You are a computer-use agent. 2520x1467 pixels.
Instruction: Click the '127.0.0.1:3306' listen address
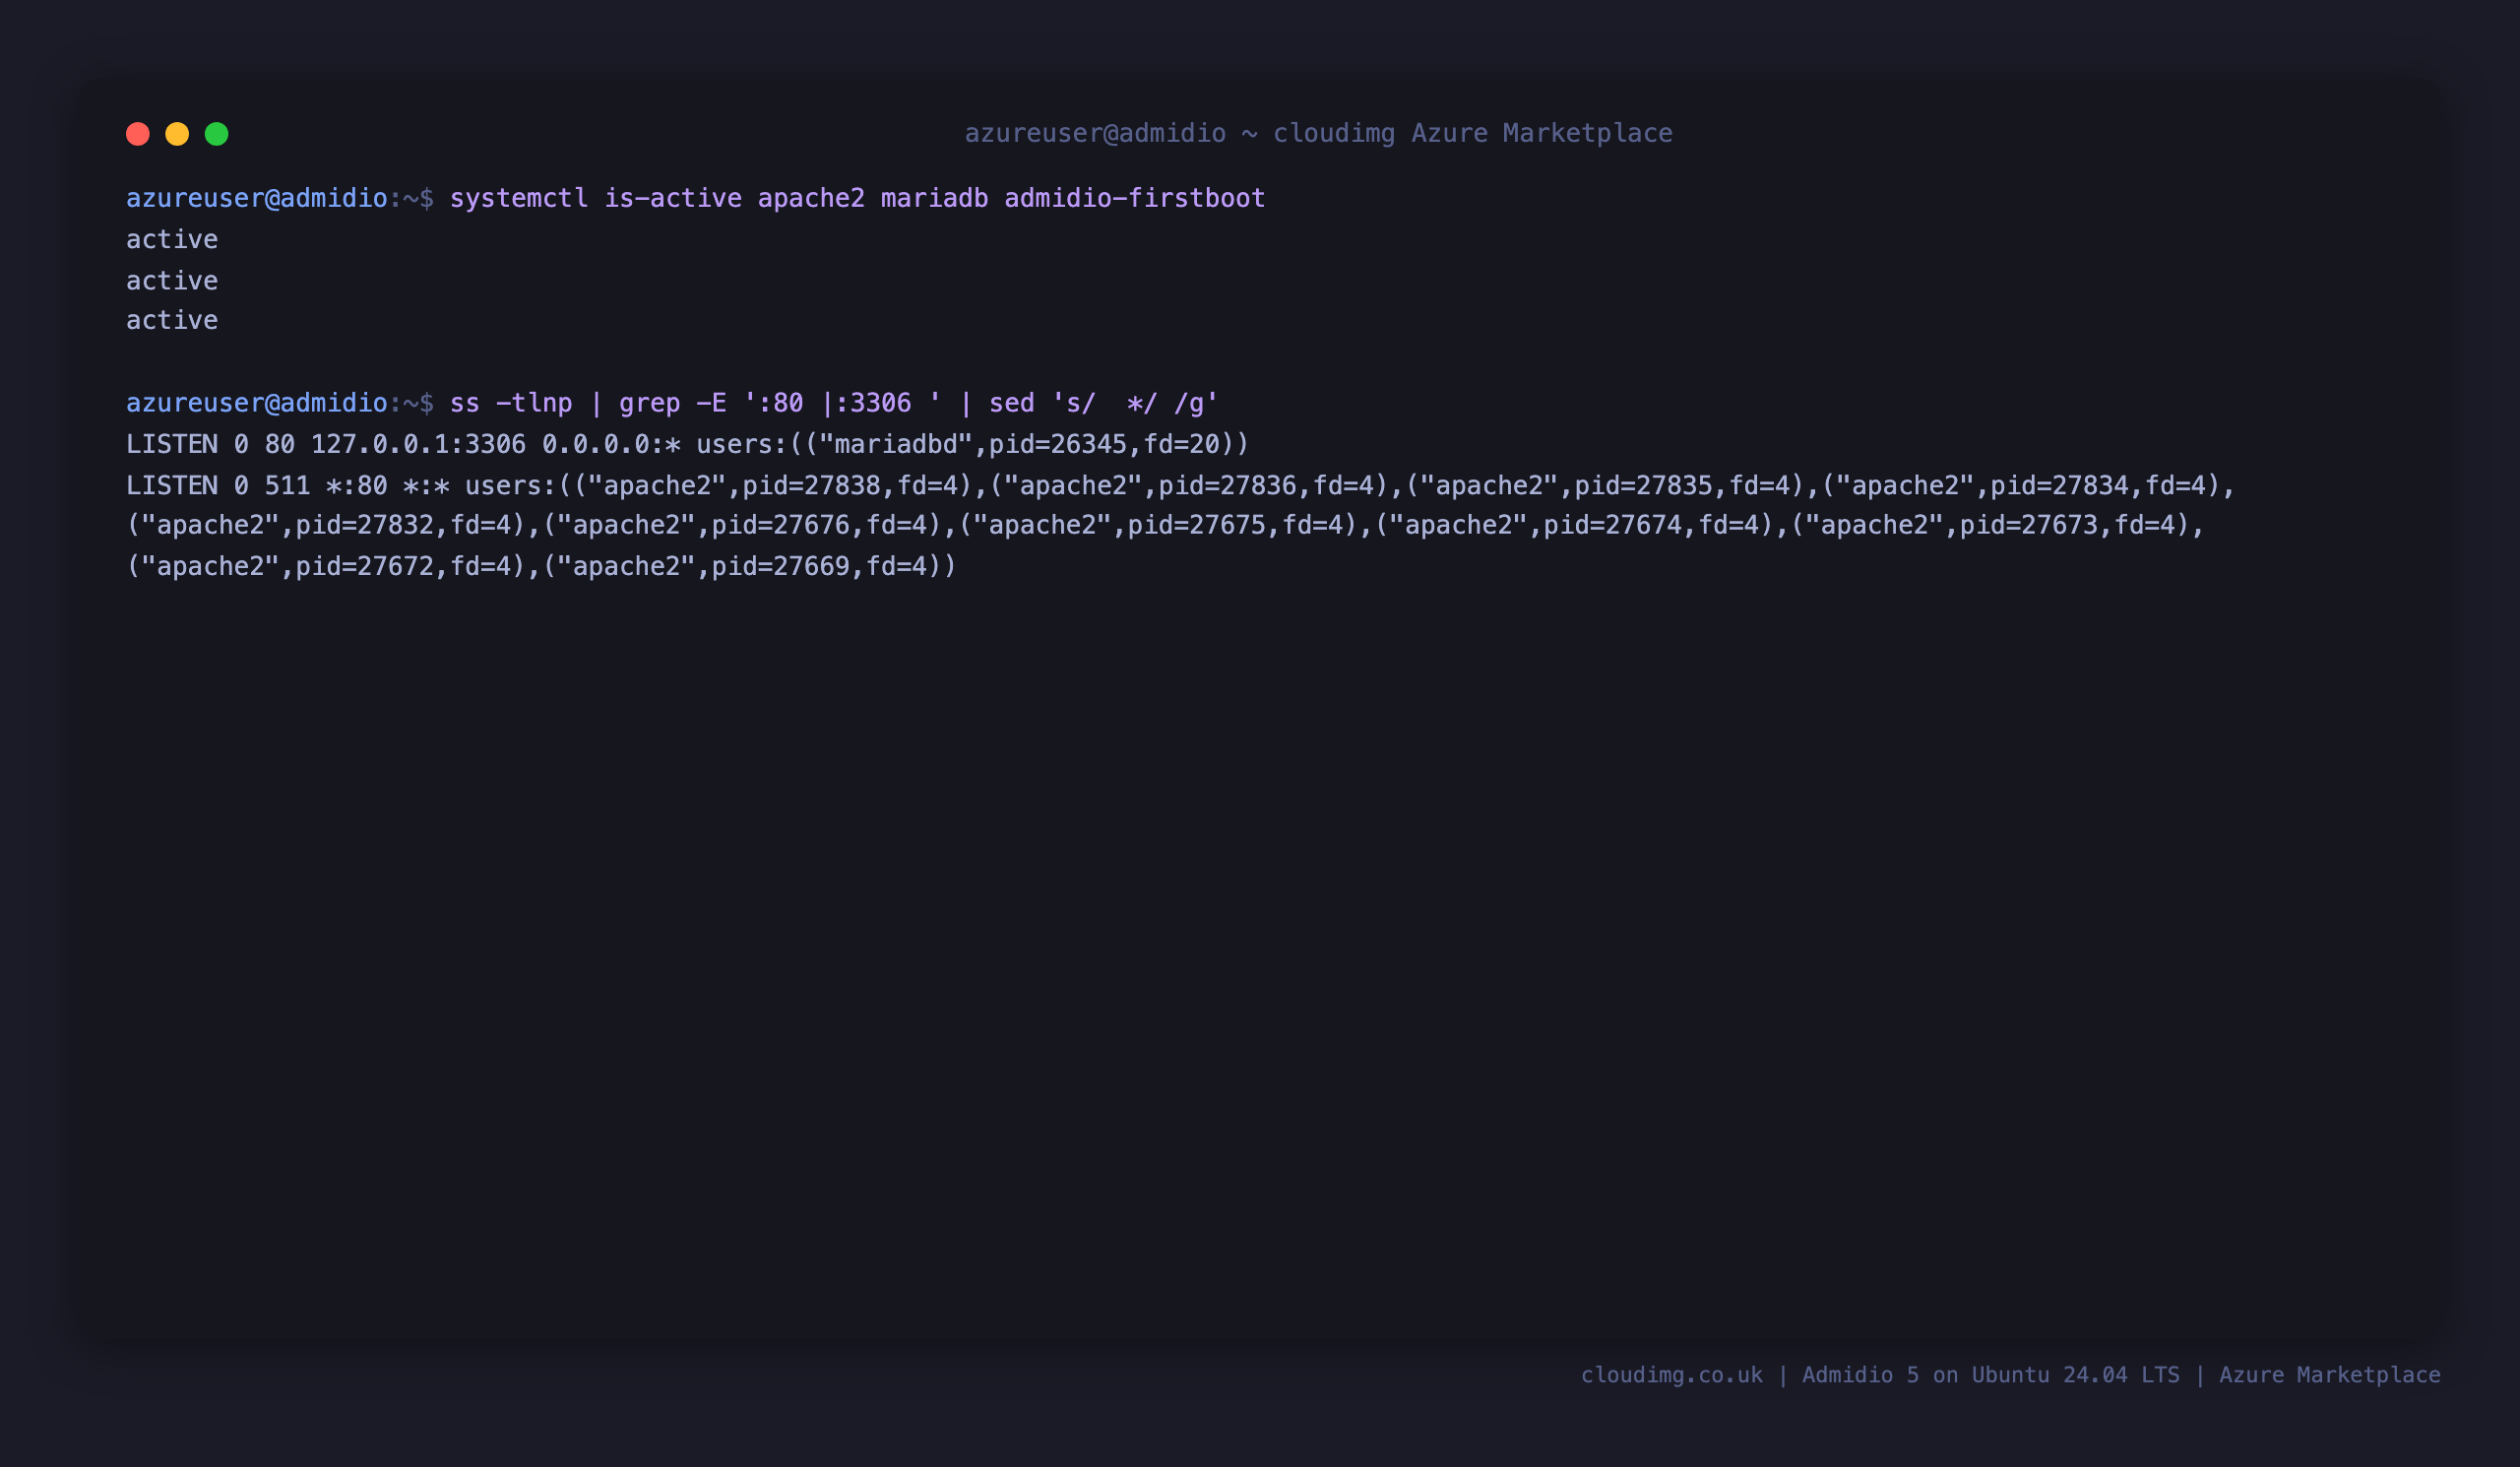pos(418,444)
